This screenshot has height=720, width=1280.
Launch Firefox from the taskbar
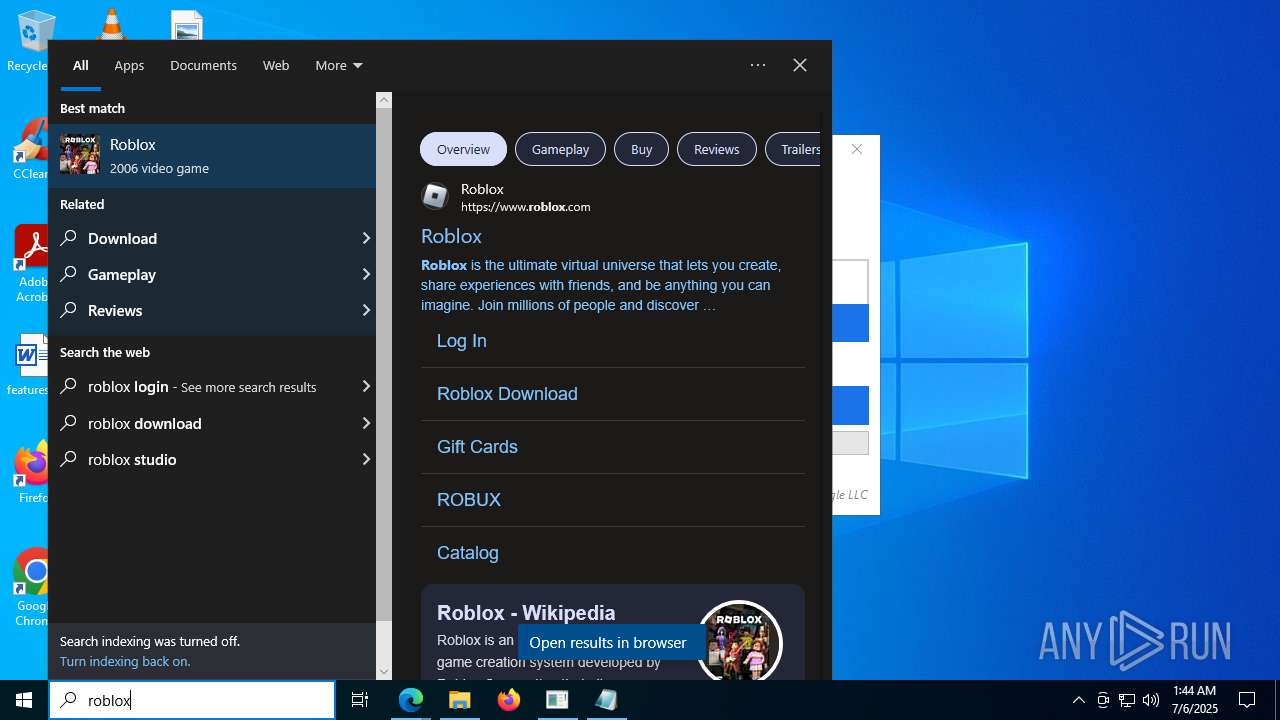point(509,700)
